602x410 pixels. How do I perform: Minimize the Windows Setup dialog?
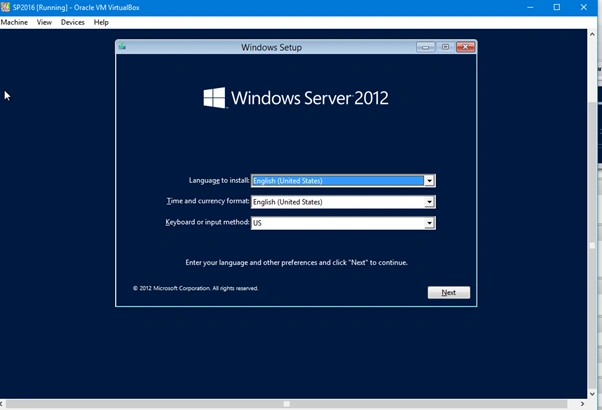coord(425,47)
